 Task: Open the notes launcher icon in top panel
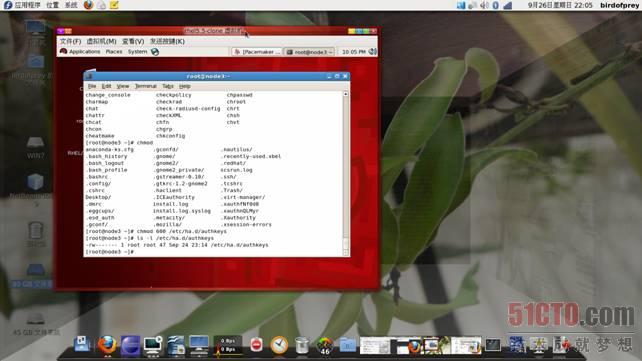coord(114,5)
